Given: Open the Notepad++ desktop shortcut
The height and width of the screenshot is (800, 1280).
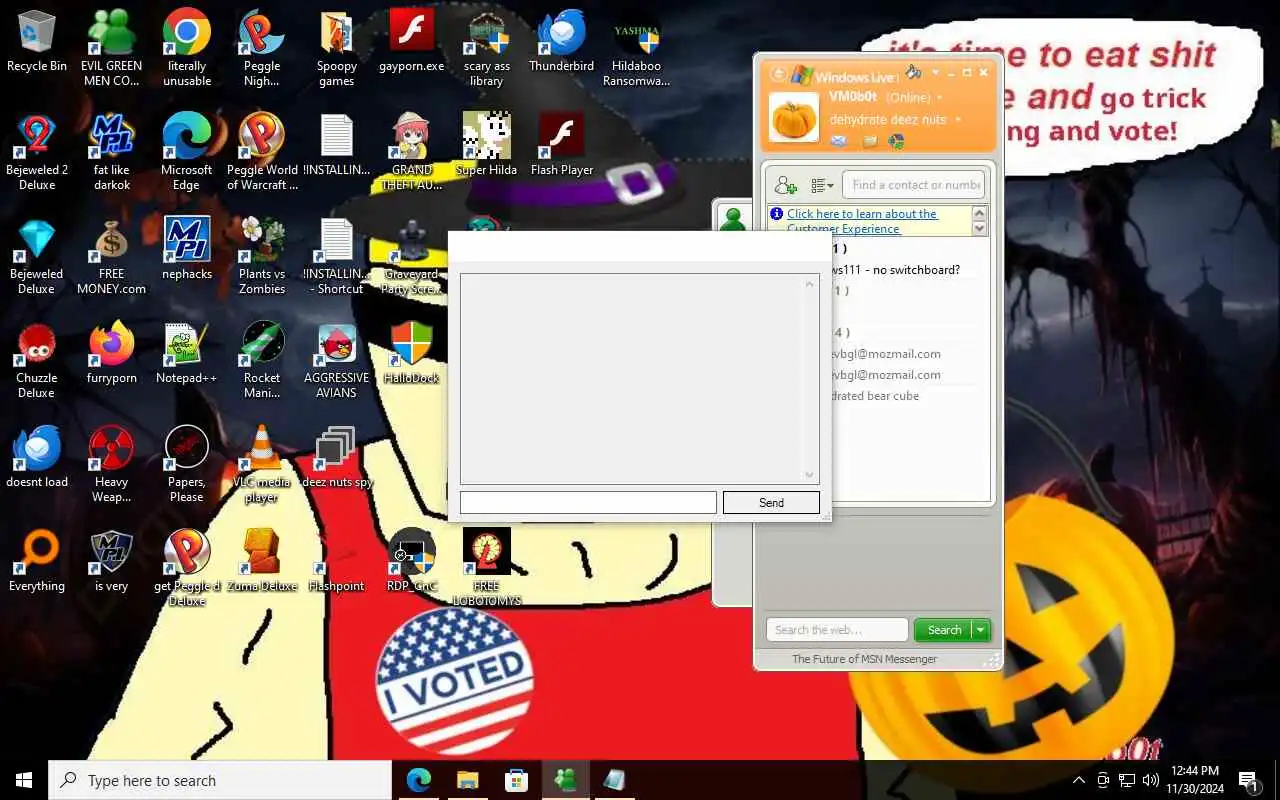Looking at the screenshot, I should [187, 353].
